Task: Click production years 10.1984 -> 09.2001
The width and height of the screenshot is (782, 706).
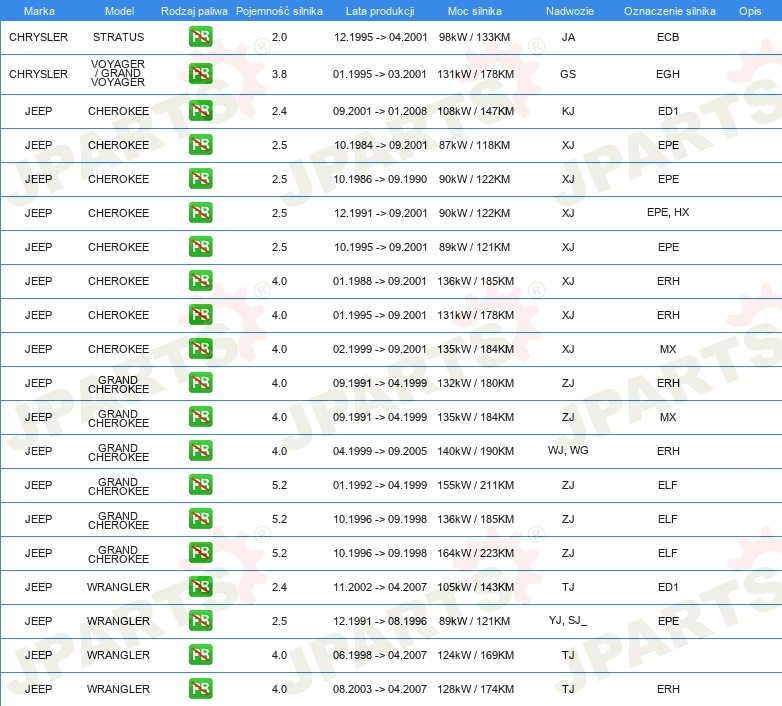Action: pyautogui.click(x=381, y=145)
